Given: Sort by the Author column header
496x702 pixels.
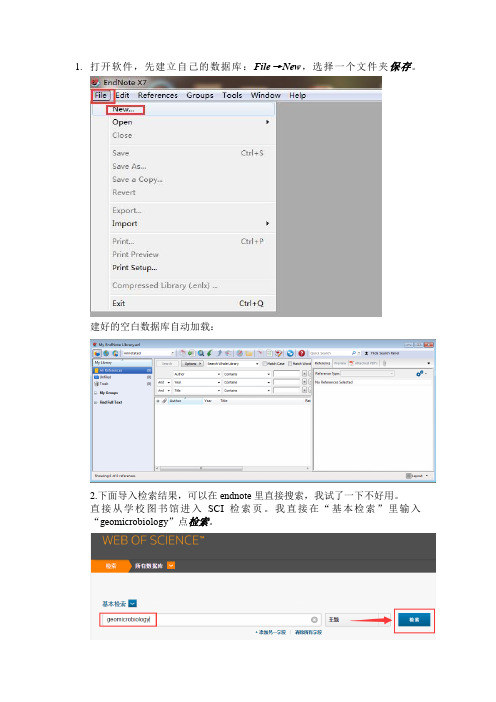Looking at the screenshot, I should 185,401.
